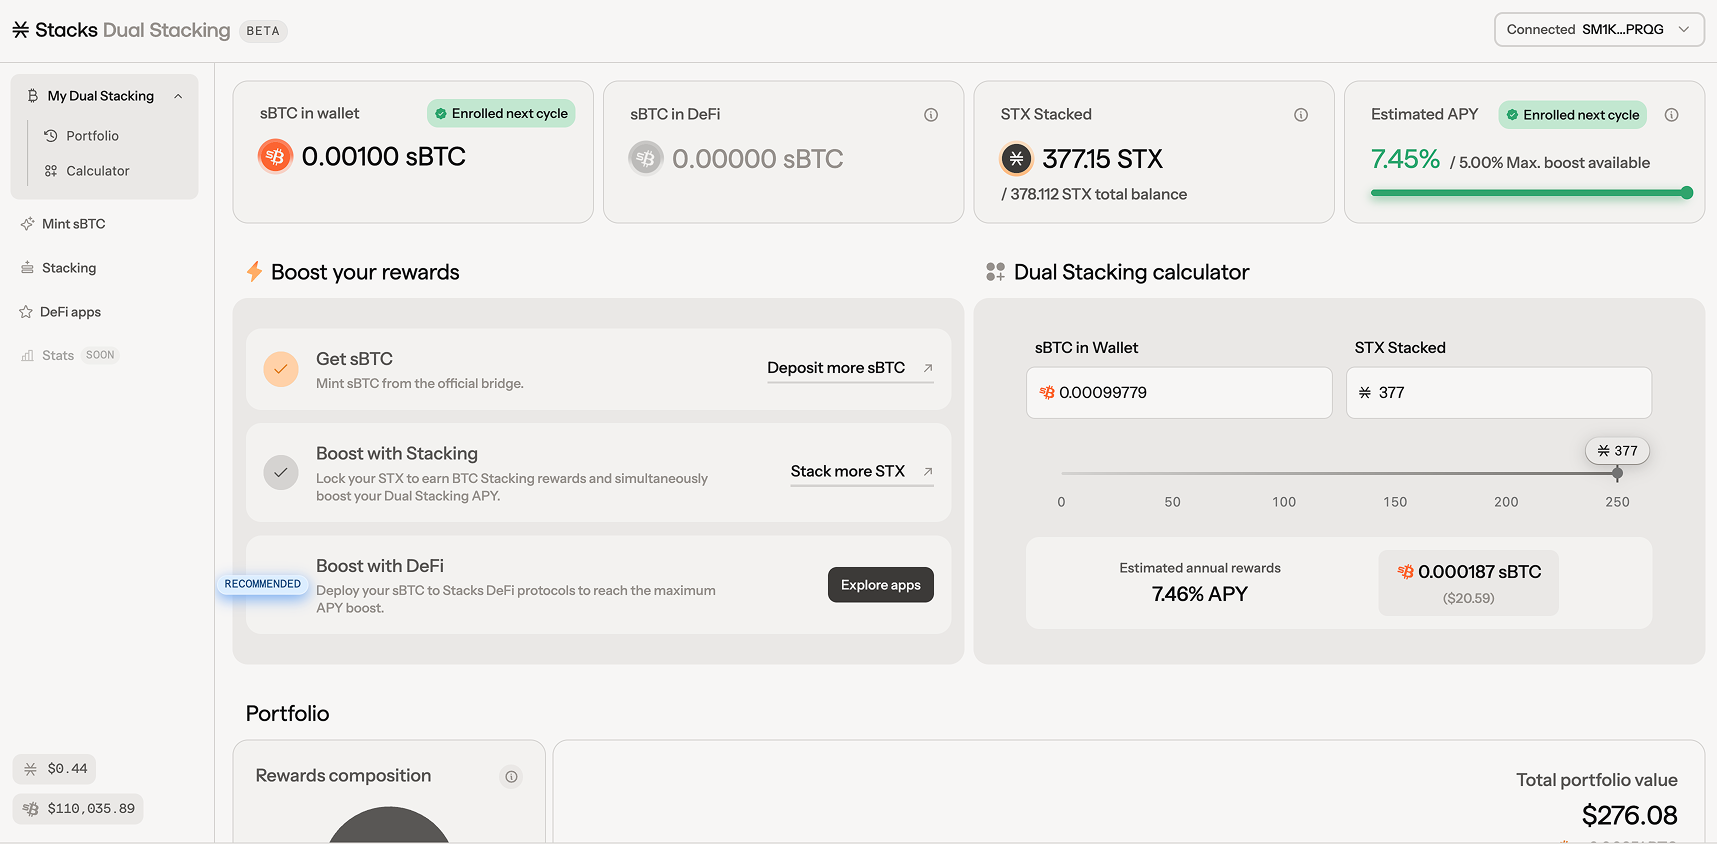Click the STX Stacked slider handle

(x=1617, y=473)
